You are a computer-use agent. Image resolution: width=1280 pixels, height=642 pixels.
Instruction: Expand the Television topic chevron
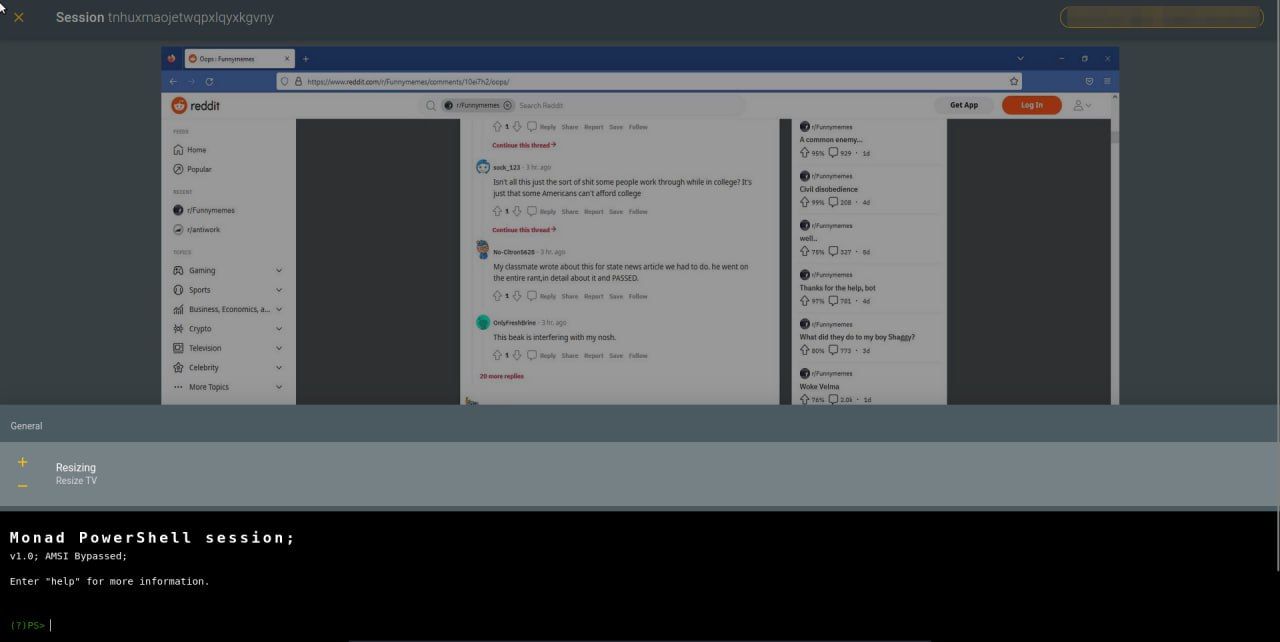(x=279, y=348)
